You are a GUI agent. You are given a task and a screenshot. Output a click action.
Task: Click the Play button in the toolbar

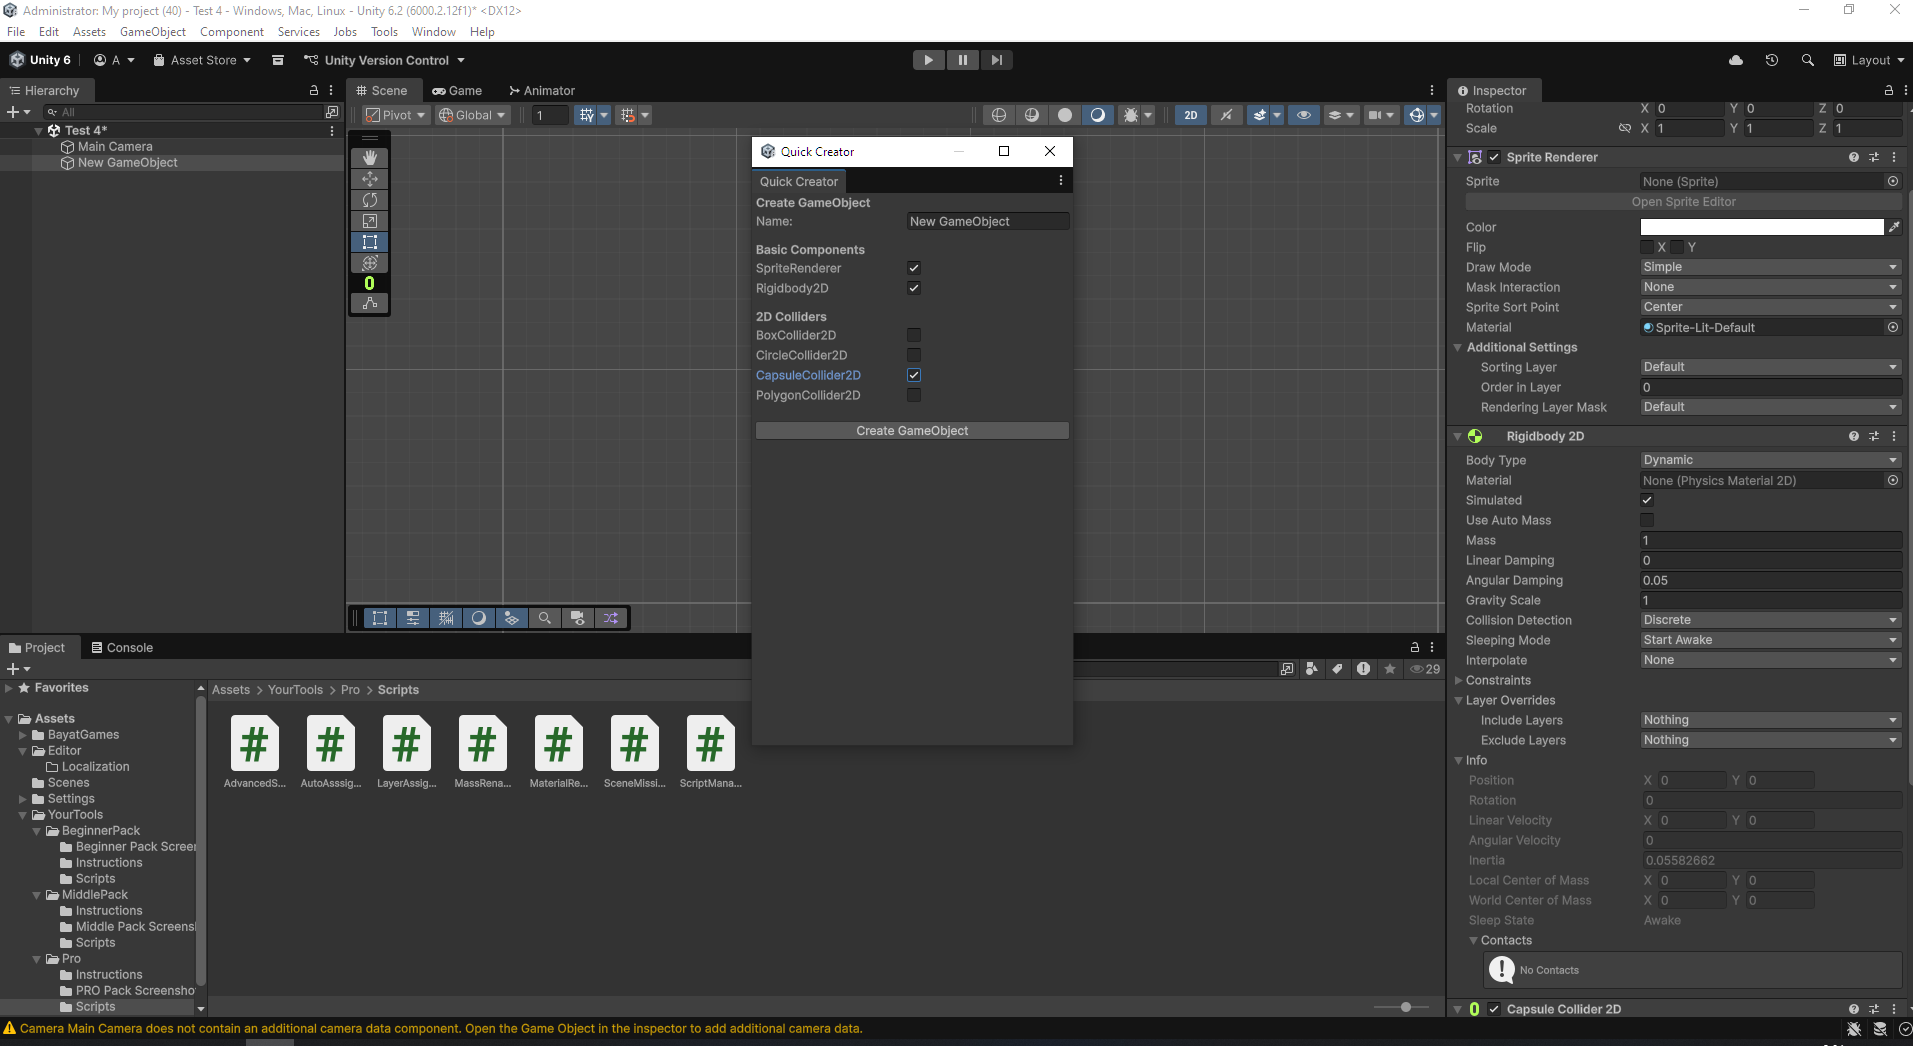(x=928, y=60)
